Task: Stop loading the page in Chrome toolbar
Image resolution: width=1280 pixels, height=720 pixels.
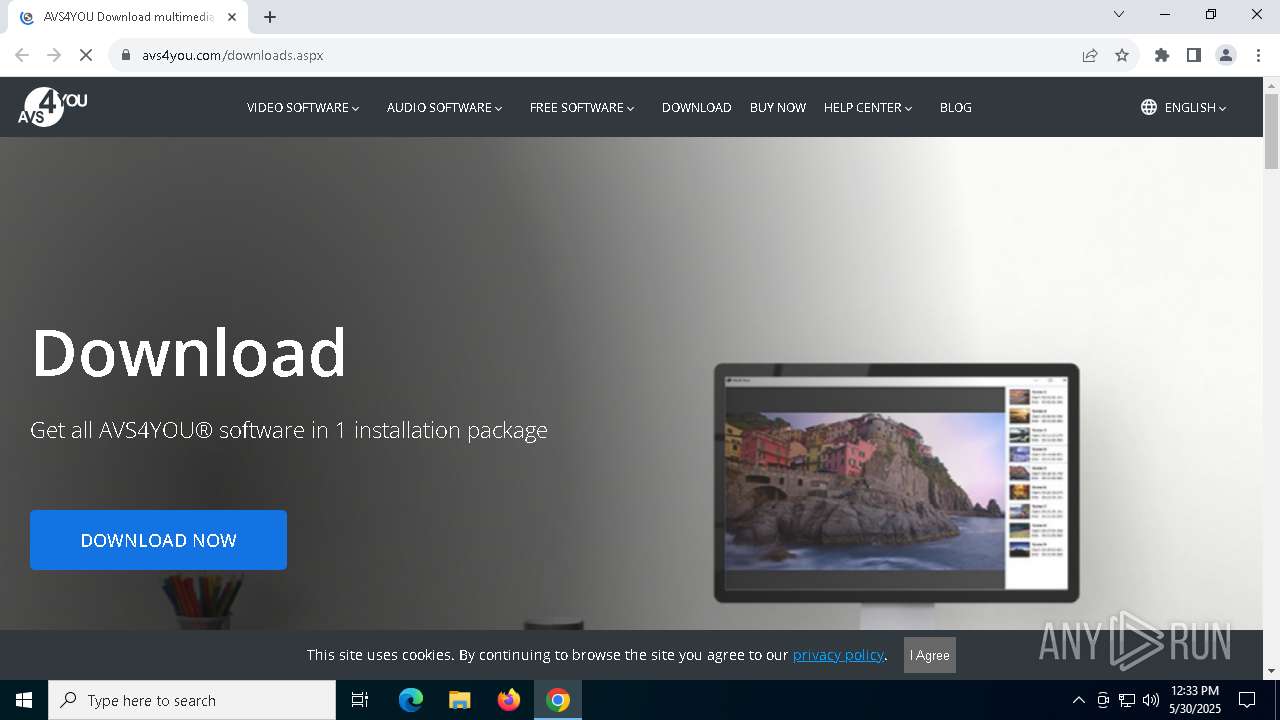Action: click(x=86, y=55)
